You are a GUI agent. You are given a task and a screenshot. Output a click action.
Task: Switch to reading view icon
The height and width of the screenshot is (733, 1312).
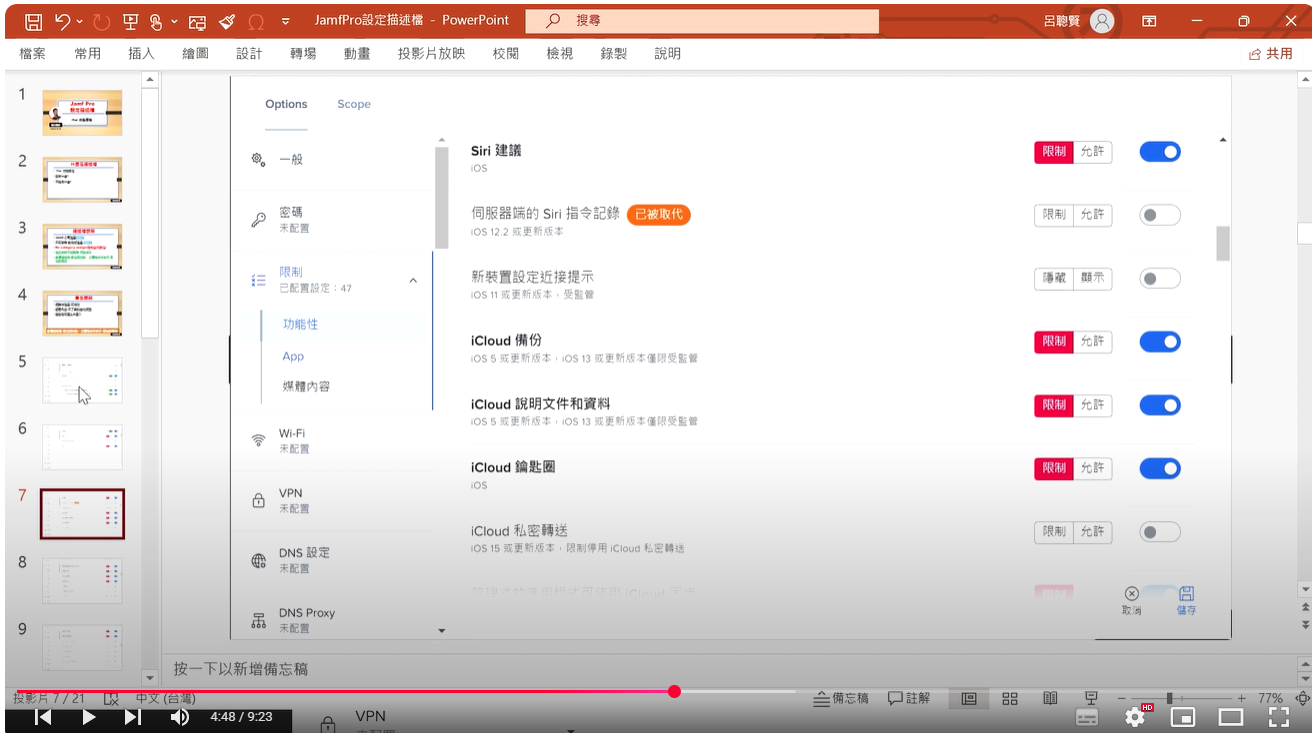point(1050,698)
